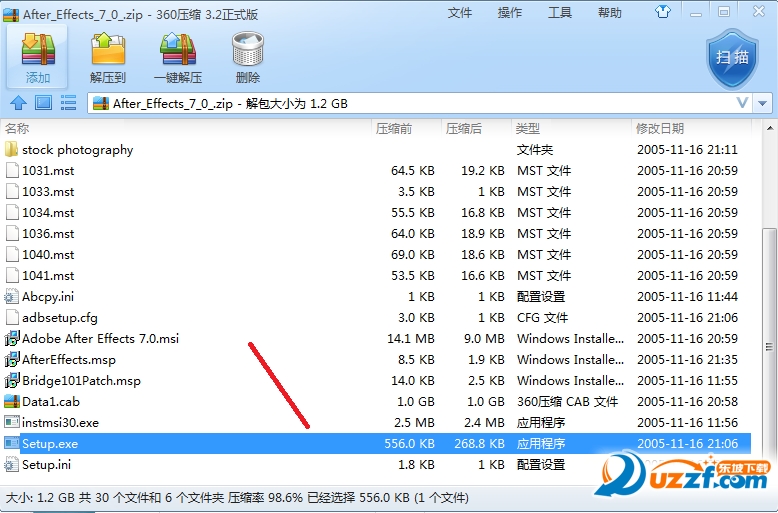Click the 扫描 scan shield button
The image size is (778, 513).
tap(732, 59)
